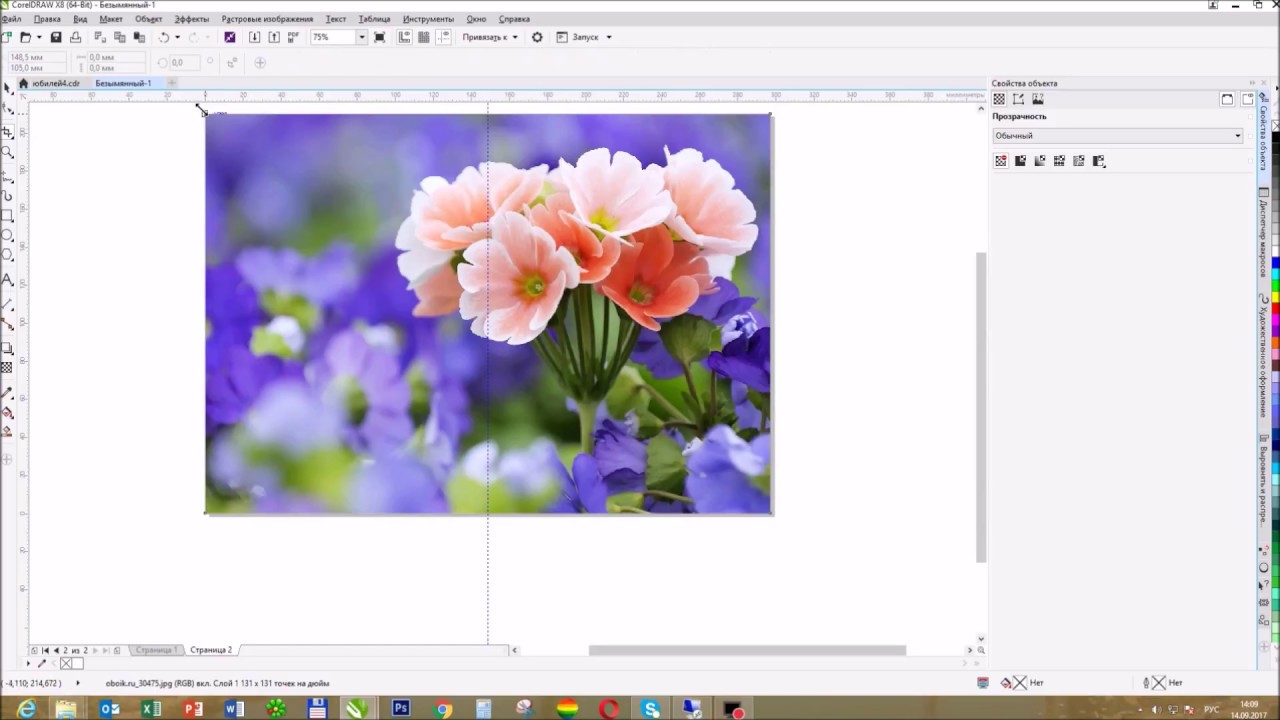Select the checkered Transparency tool in toolbox
This screenshot has height=720, width=1280.
[x=7, y=368]
